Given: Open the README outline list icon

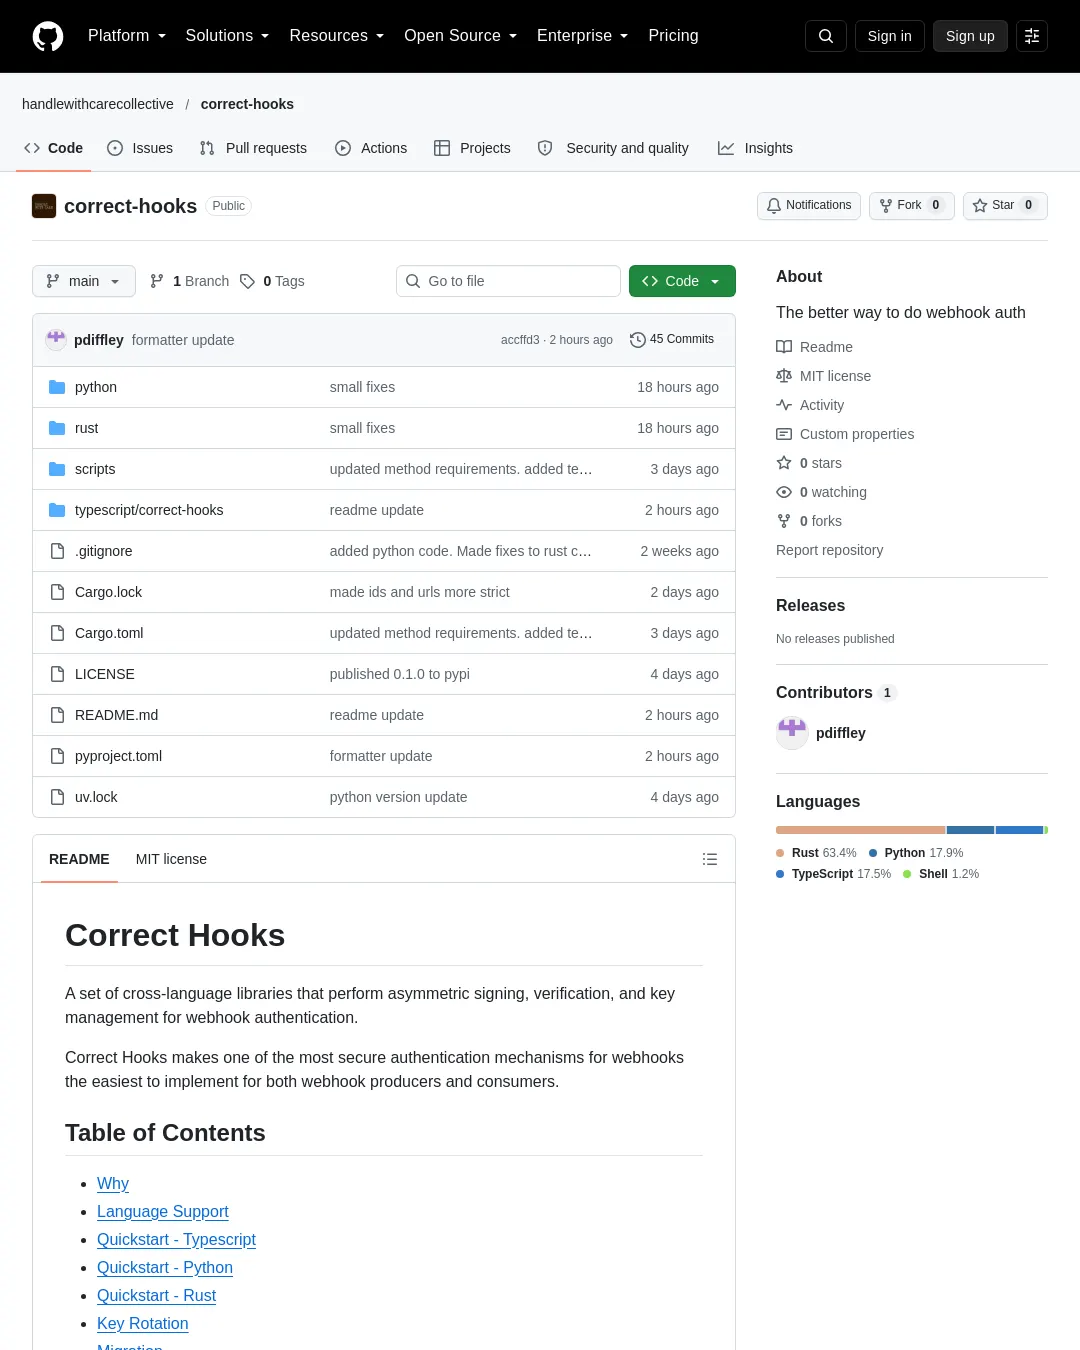Looking at the screenshot, I should click(x=710, y=859).
